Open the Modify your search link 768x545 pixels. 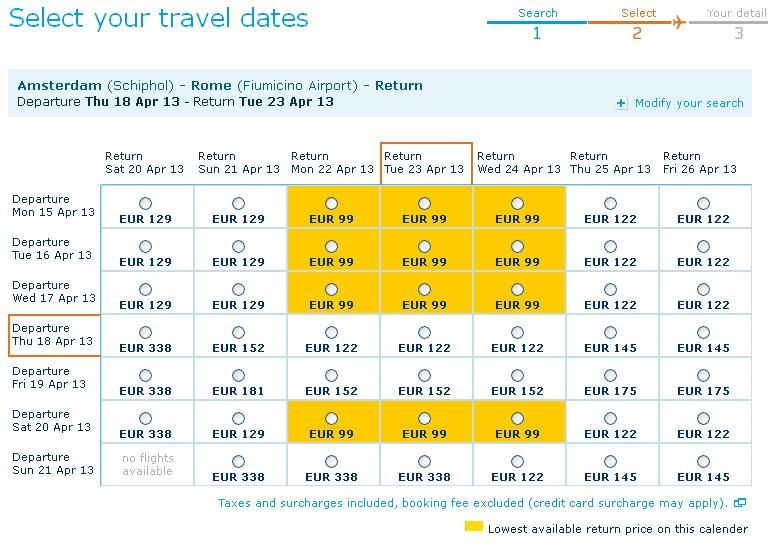tap(689, 103)
